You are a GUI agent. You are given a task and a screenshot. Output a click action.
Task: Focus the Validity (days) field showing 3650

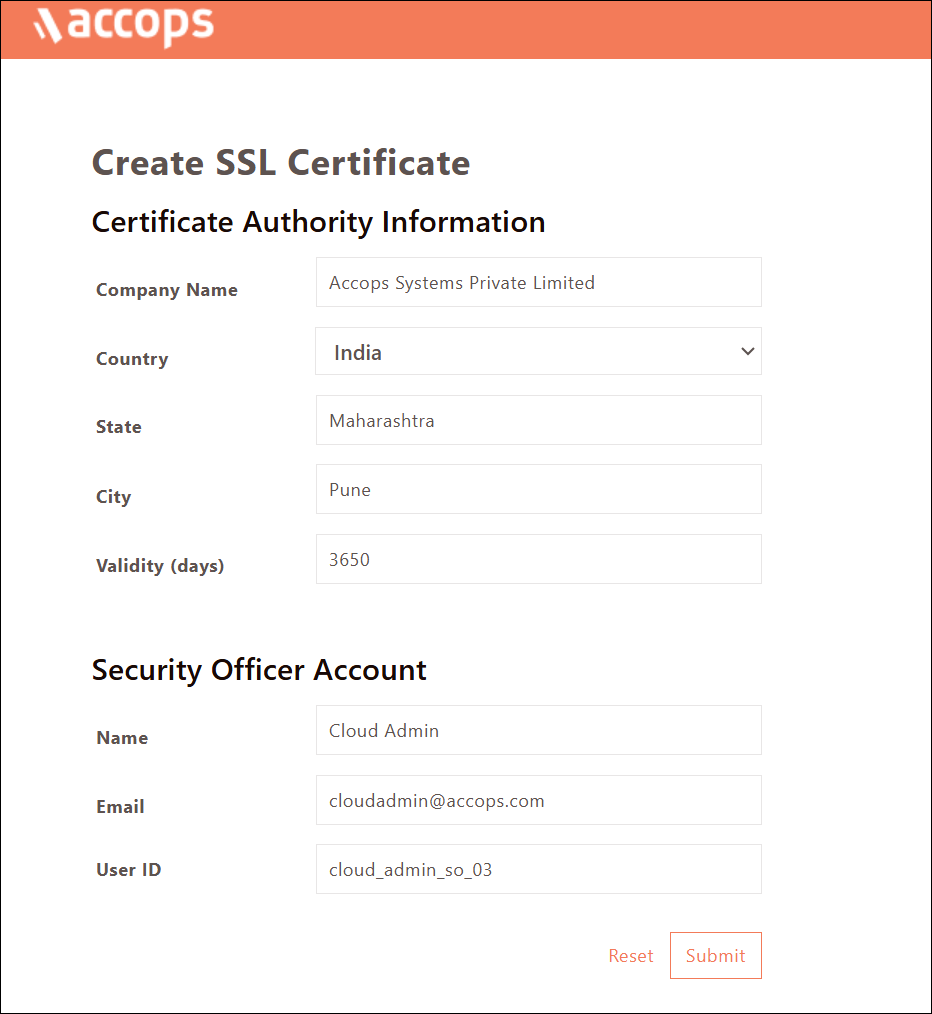click(x=538, y=560)
